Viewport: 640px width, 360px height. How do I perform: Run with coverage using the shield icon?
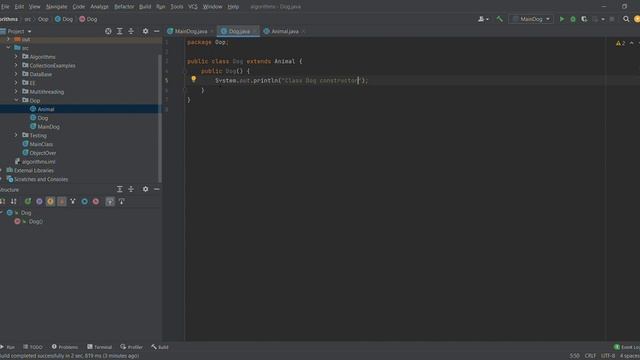[584, 19]
